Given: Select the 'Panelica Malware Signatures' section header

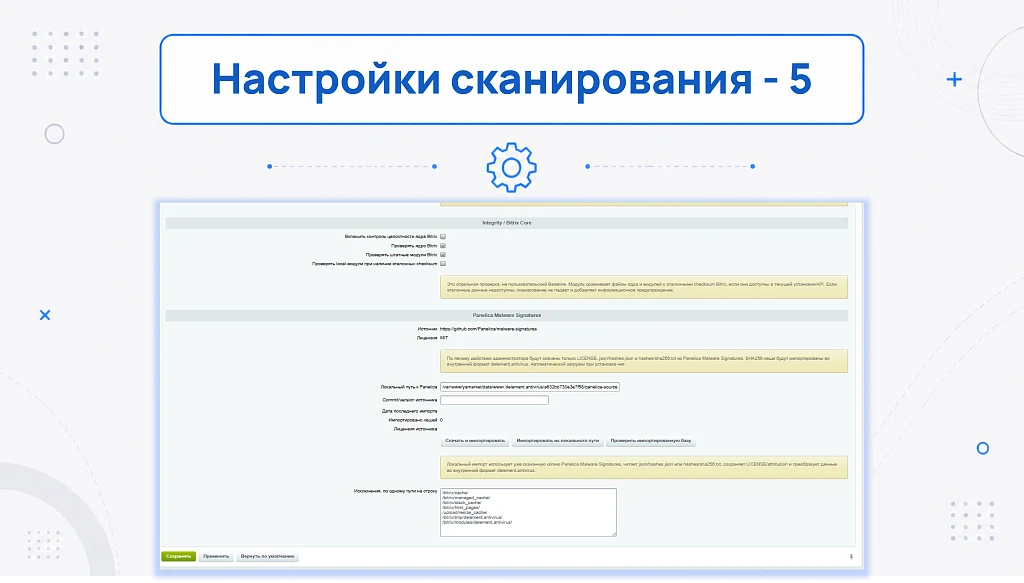Looking at the screenshot, I should pyautogui.click(x=507, y=315).
